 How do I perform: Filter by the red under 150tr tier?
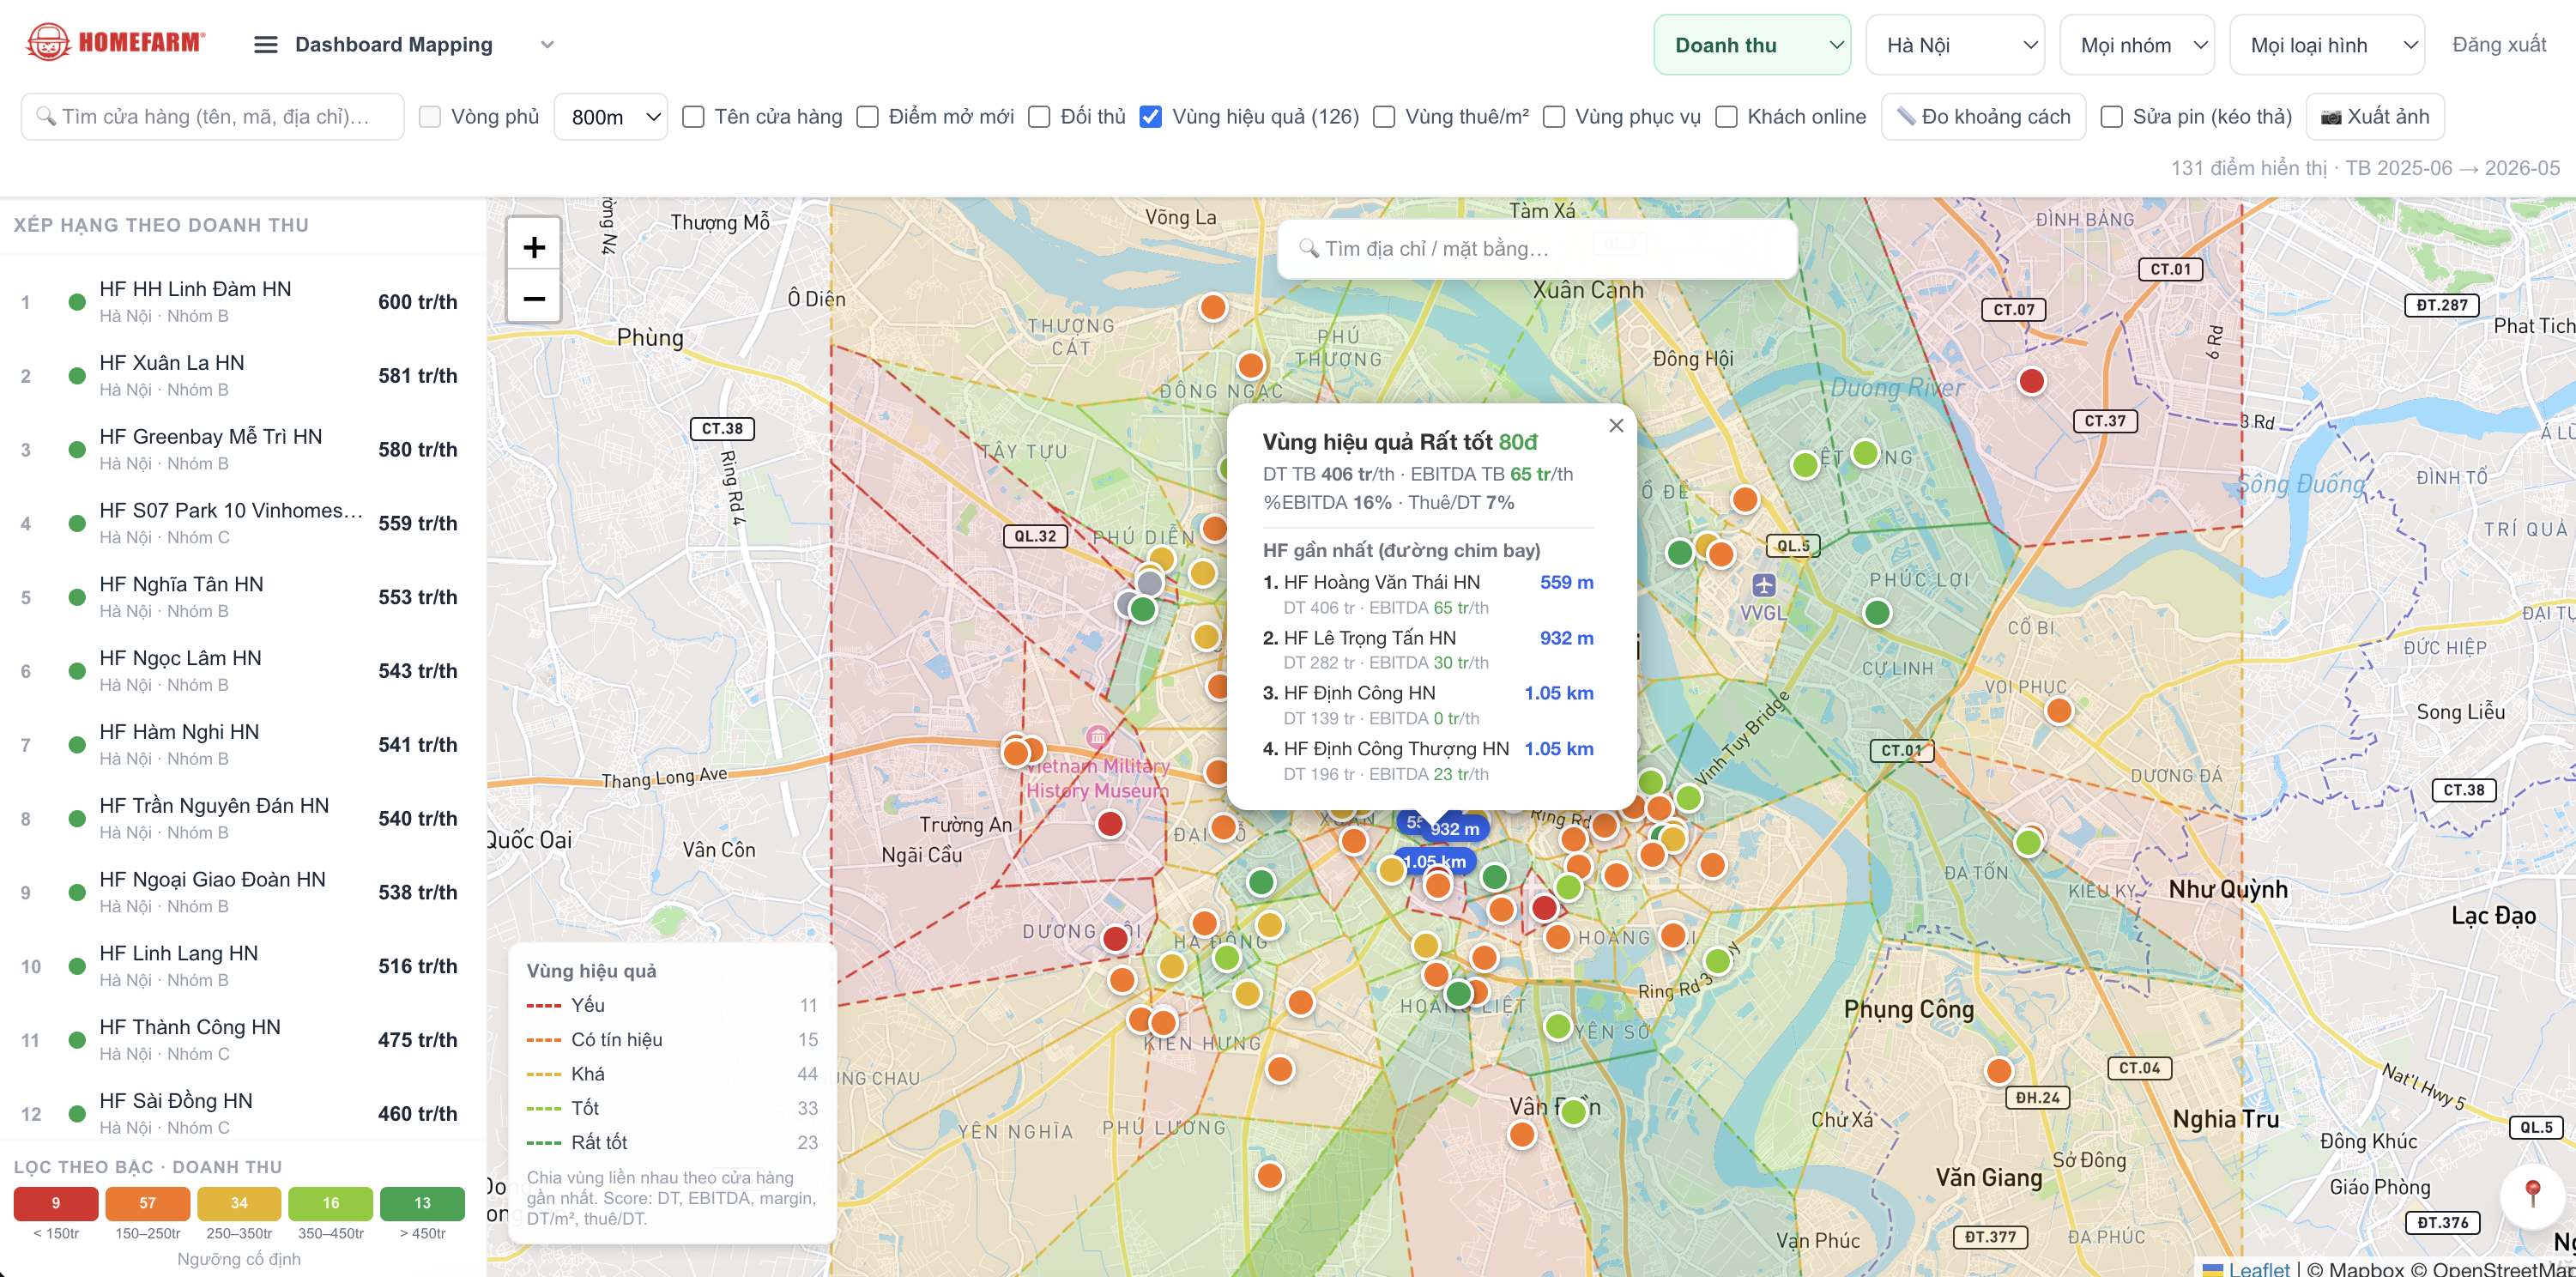click(56, 1203)
